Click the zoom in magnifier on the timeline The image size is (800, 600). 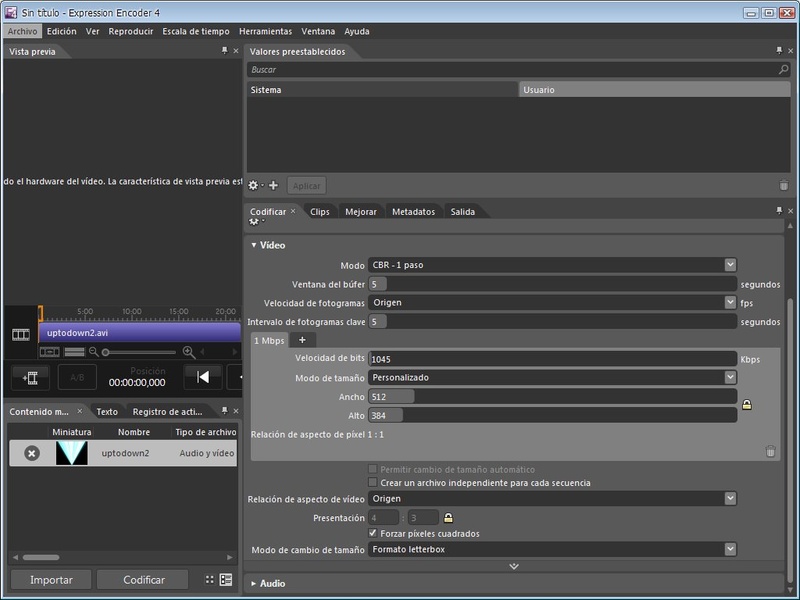coord(188,352)
